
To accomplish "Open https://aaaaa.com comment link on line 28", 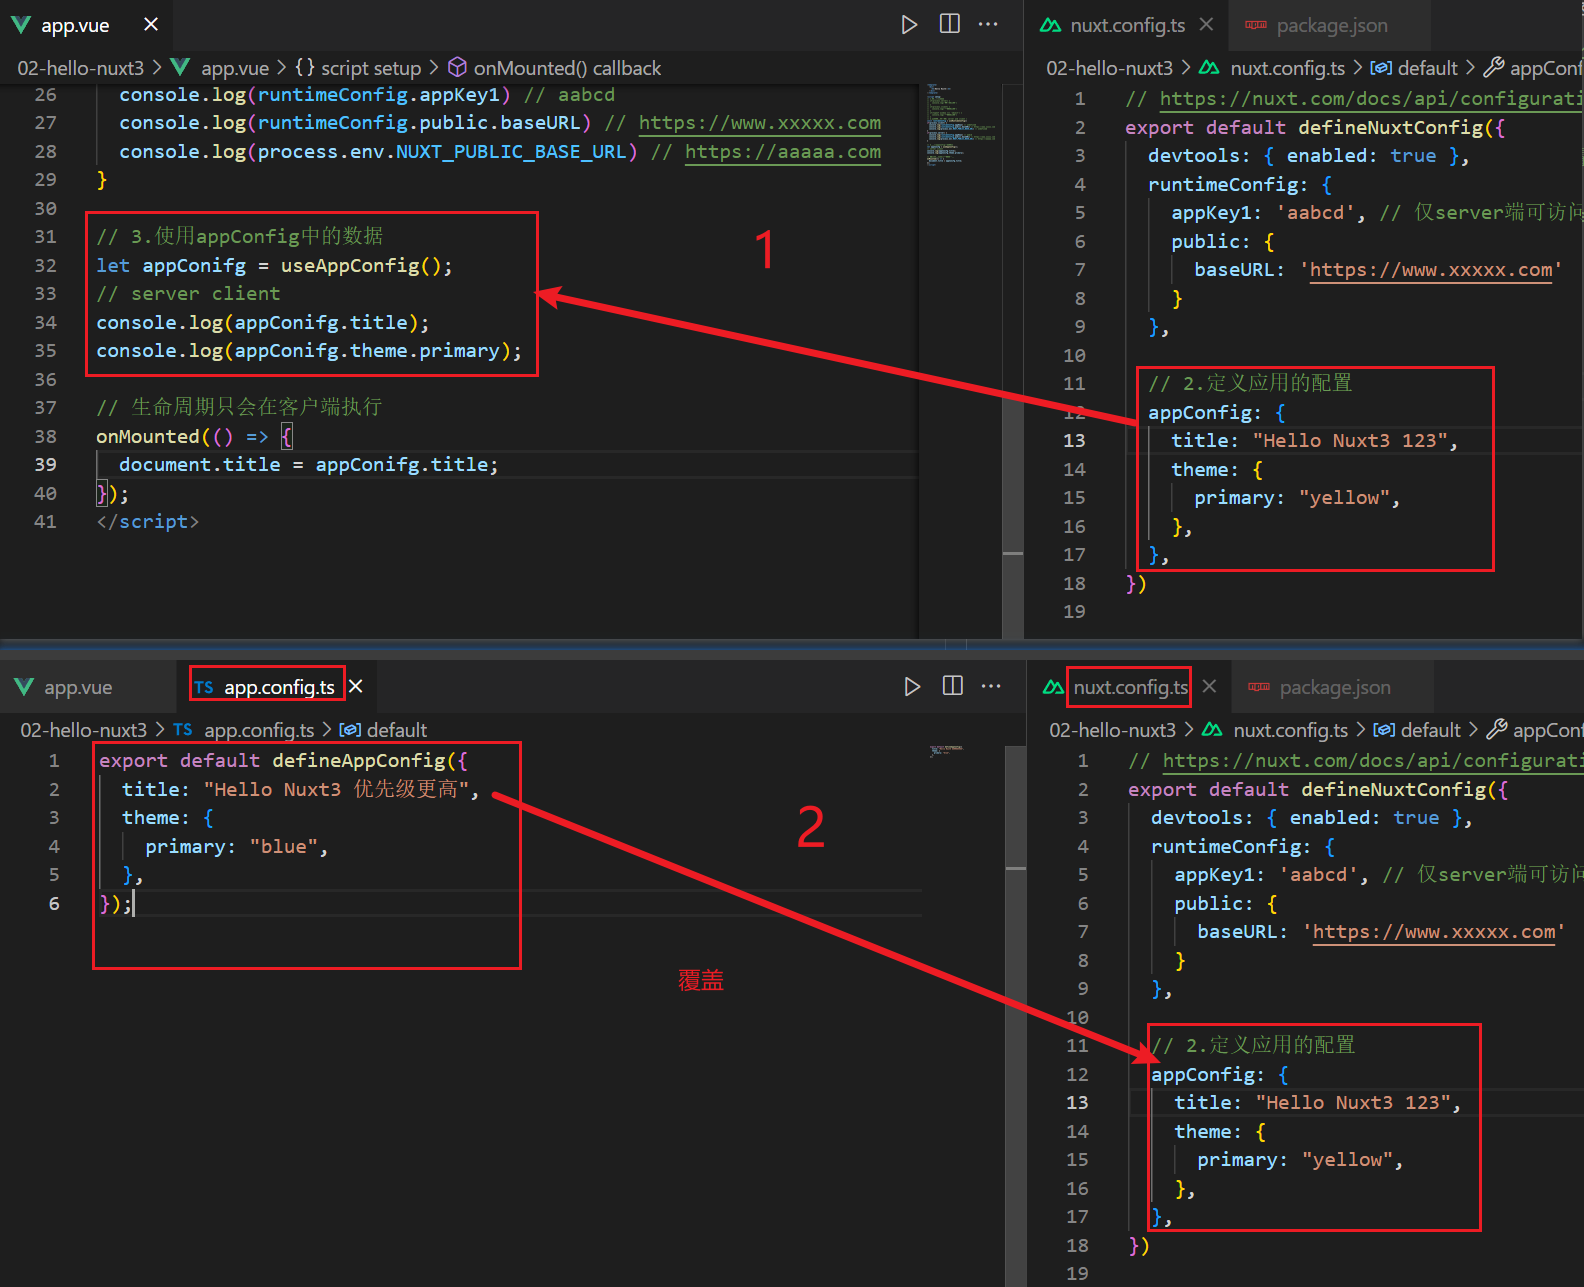I will [783, 152].
